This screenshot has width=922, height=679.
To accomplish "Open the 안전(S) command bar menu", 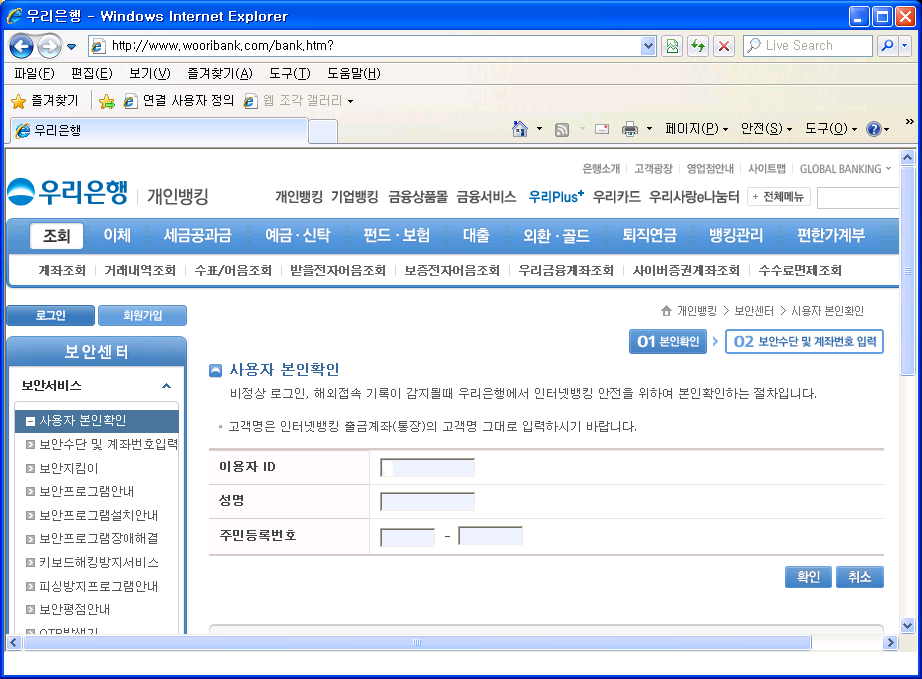I will (x=766, y=129).
